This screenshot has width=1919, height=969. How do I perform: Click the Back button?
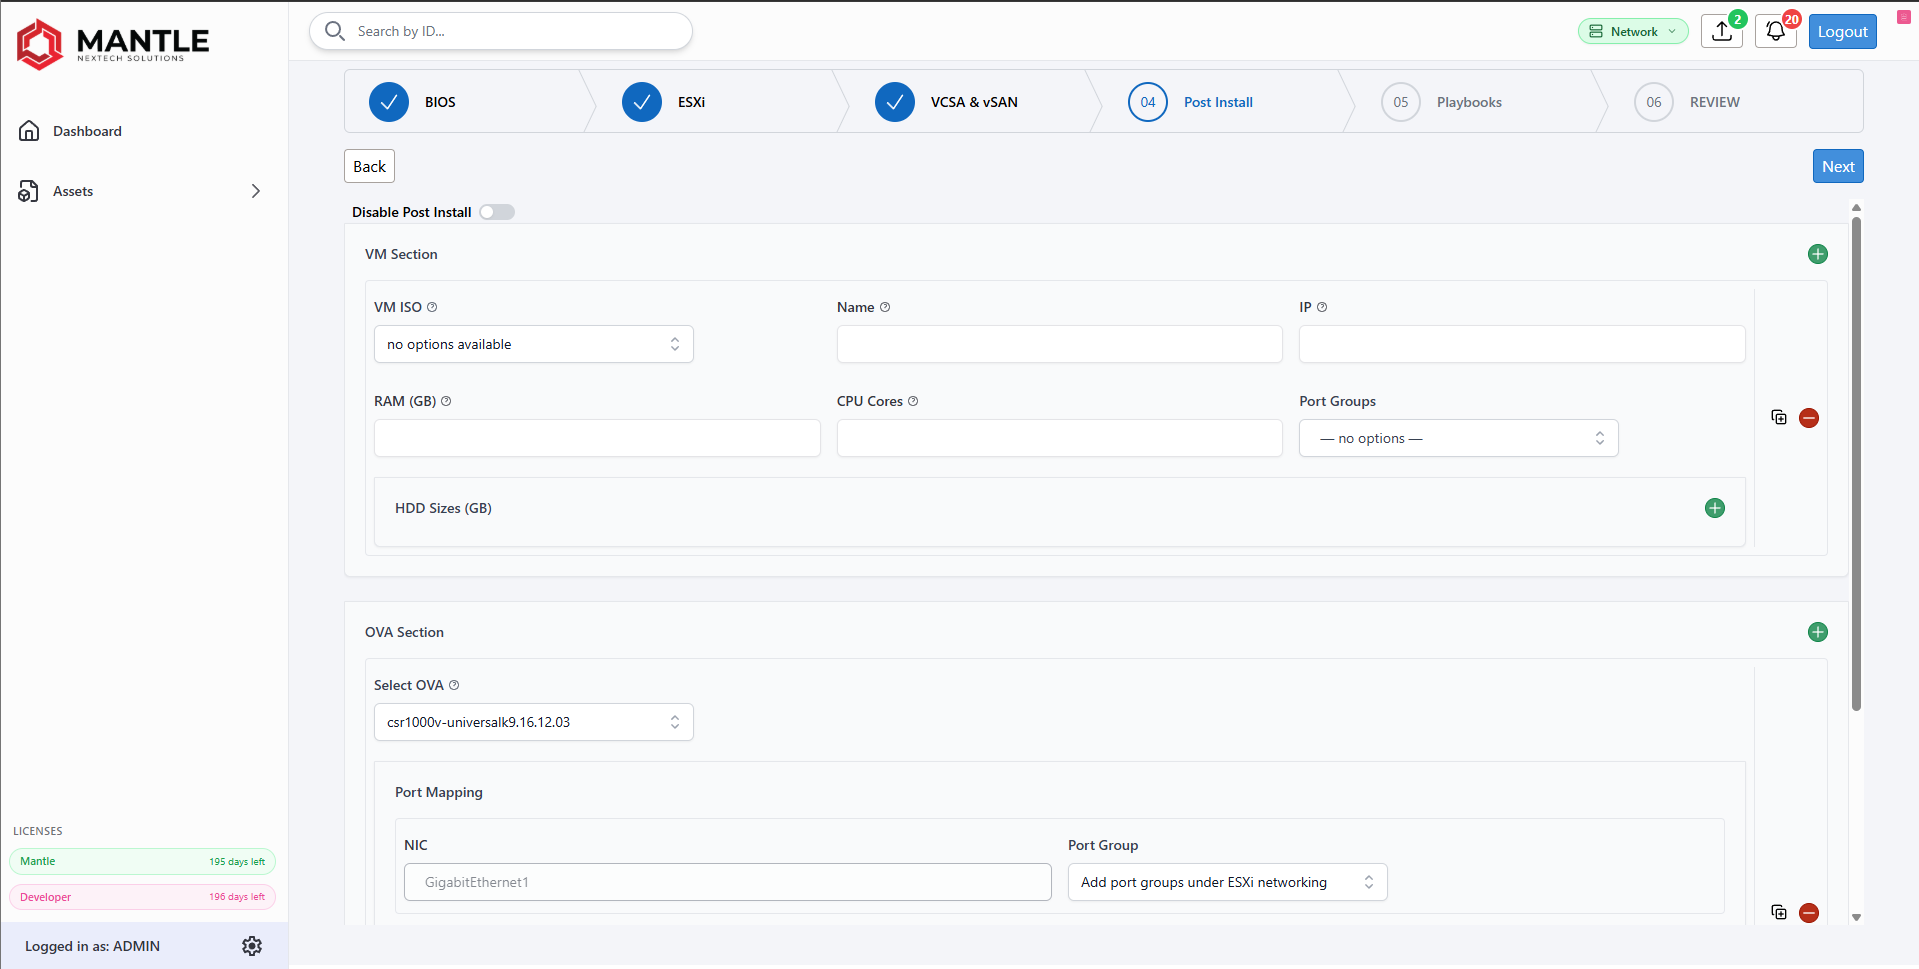(x=369, y=166)
